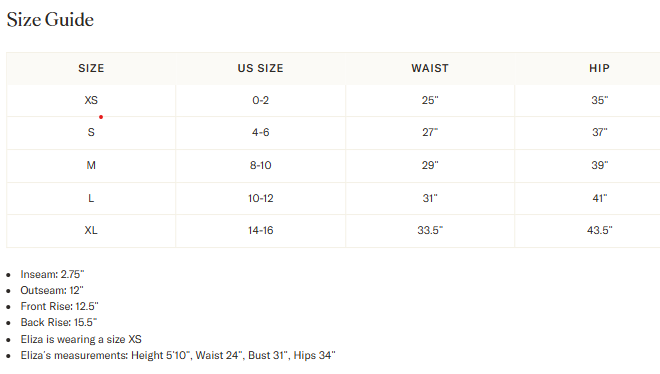Image resolution: width=660 pixels, height=374 pixels.
Task: Select the US SIZE column header
Action: tap(261, 68)
